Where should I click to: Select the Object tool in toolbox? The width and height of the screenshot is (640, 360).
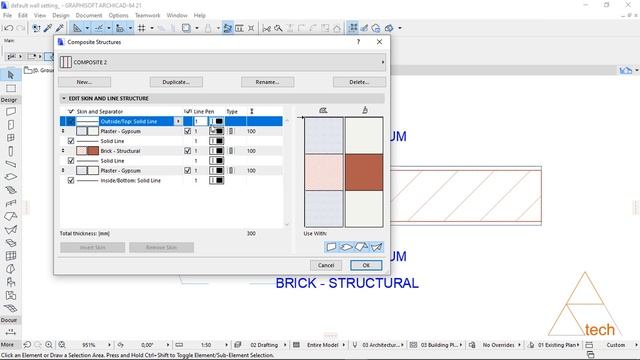pyautogui.click(x=11, y=282)
